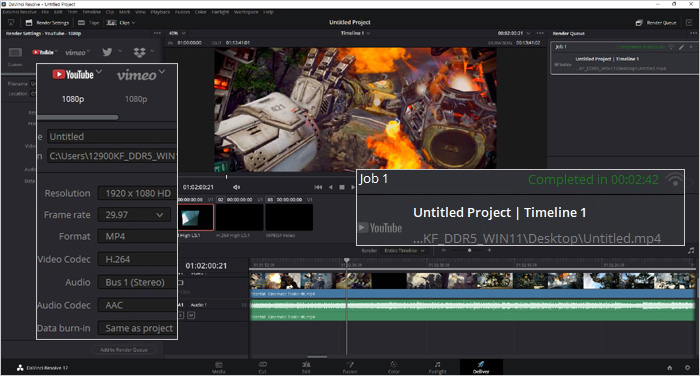Toggle the video track enable icon
The image size is (700, 376).
point(181,282)
